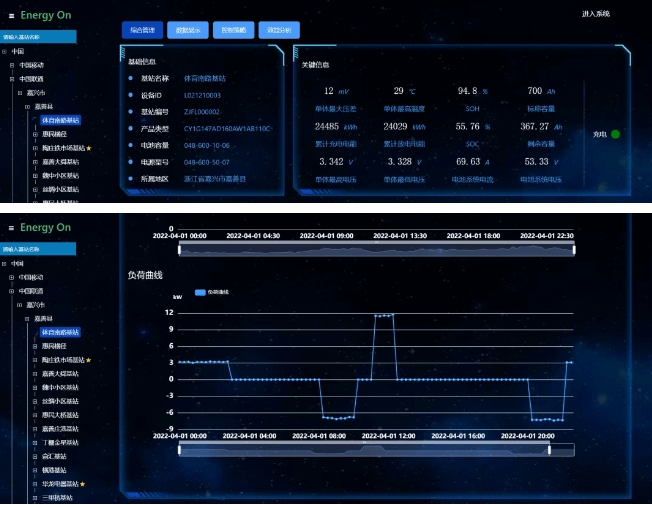
Task: Click the blue 负荷曲线 legend marker
Action: point(199,292)
